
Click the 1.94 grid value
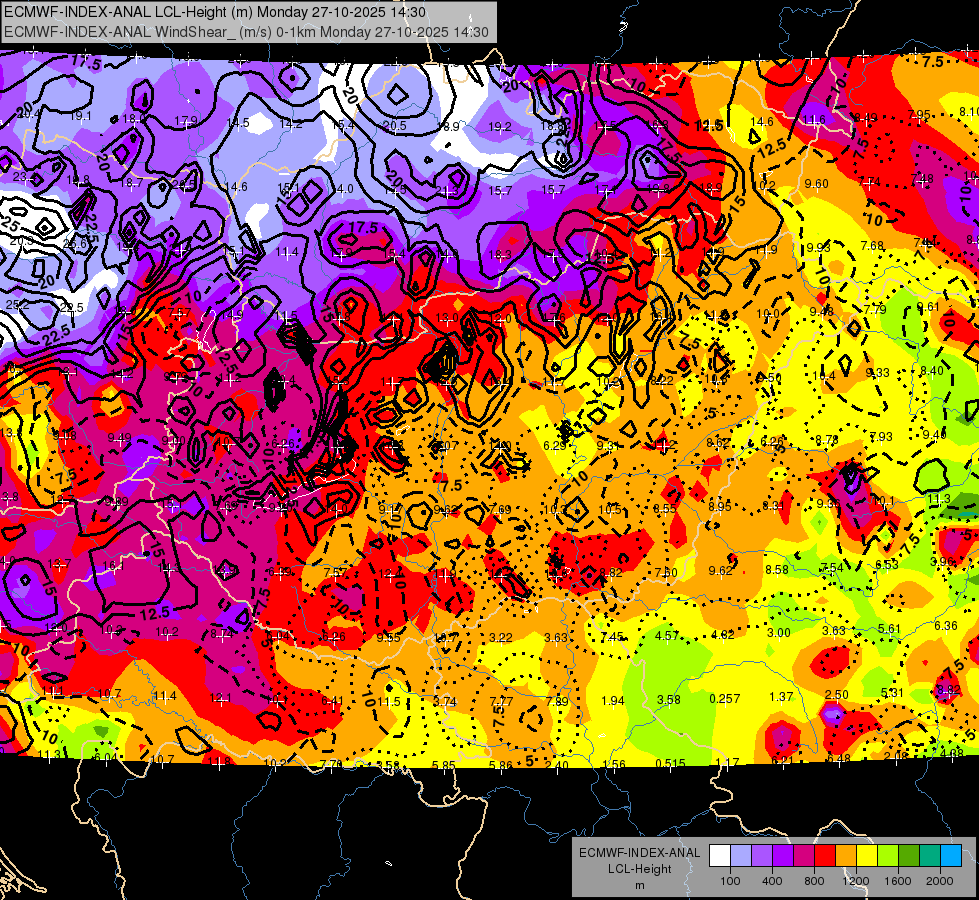612,700
